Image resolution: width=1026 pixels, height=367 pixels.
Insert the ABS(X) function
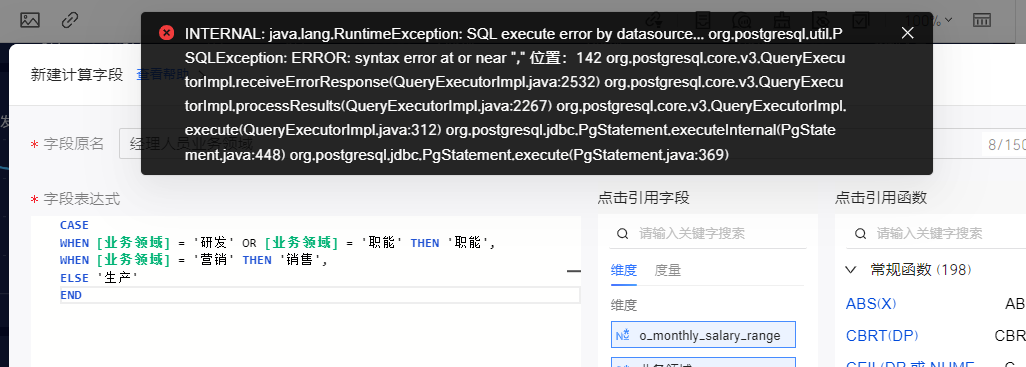(871, 304)
